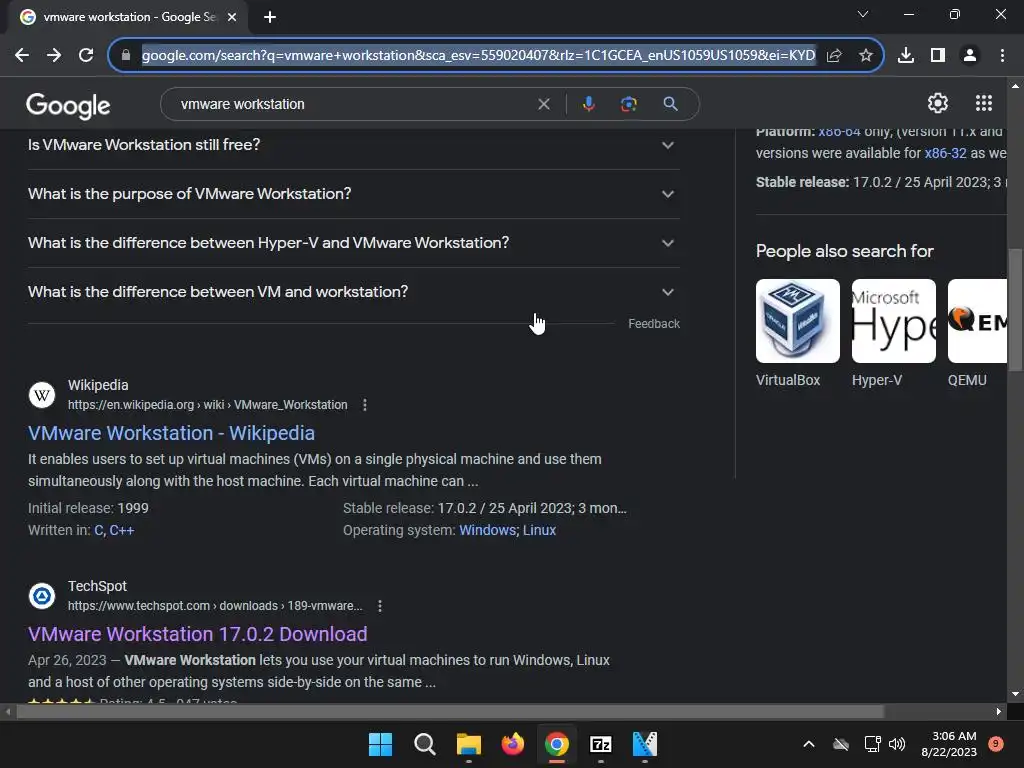Viewport: 1024px width, 768px height.
Task: Expand 'difference between VM and workstation' question
Action: point(354,292)
